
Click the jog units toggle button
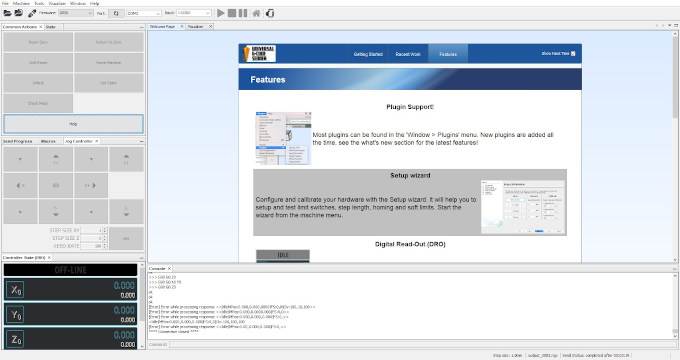[126, 238]
